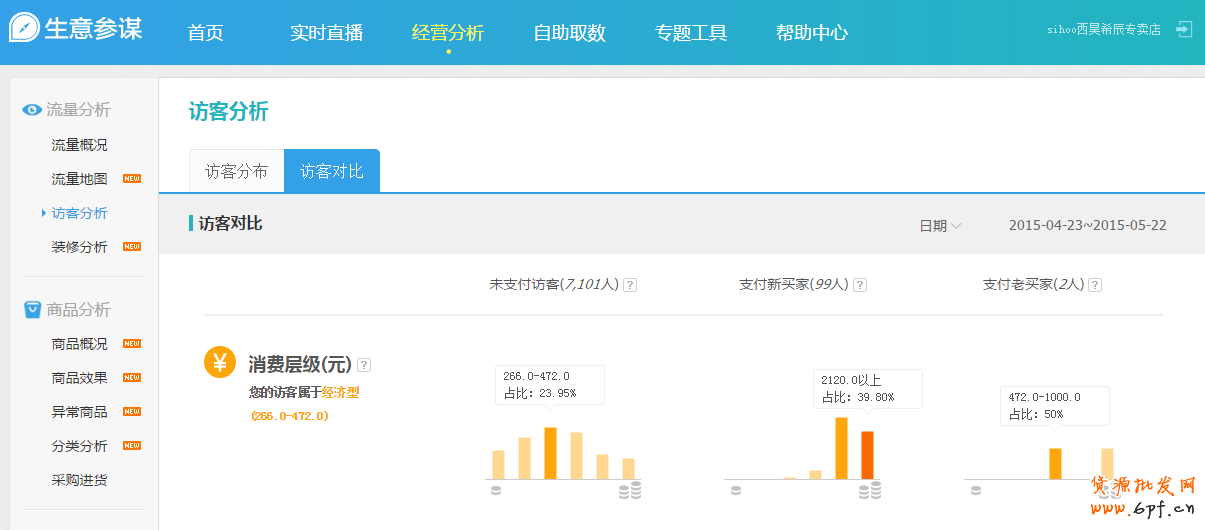Open 流量地图 in the sidebar

click(79, 179)
